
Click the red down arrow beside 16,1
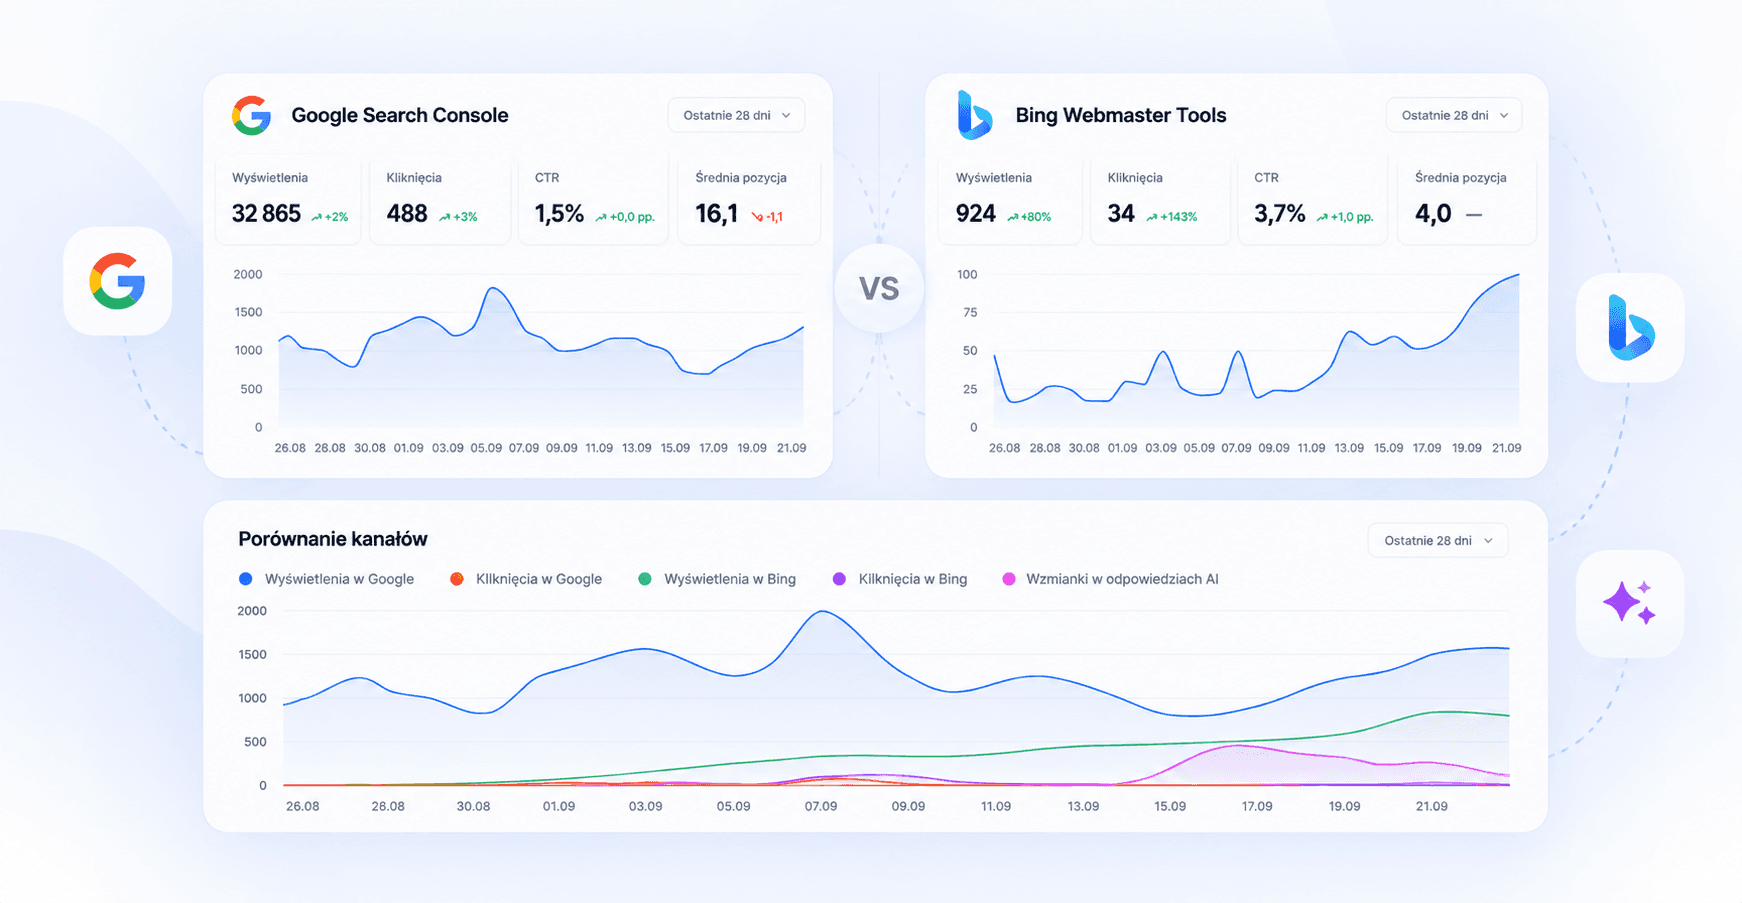pyautogui.click(x=757, y=217)
